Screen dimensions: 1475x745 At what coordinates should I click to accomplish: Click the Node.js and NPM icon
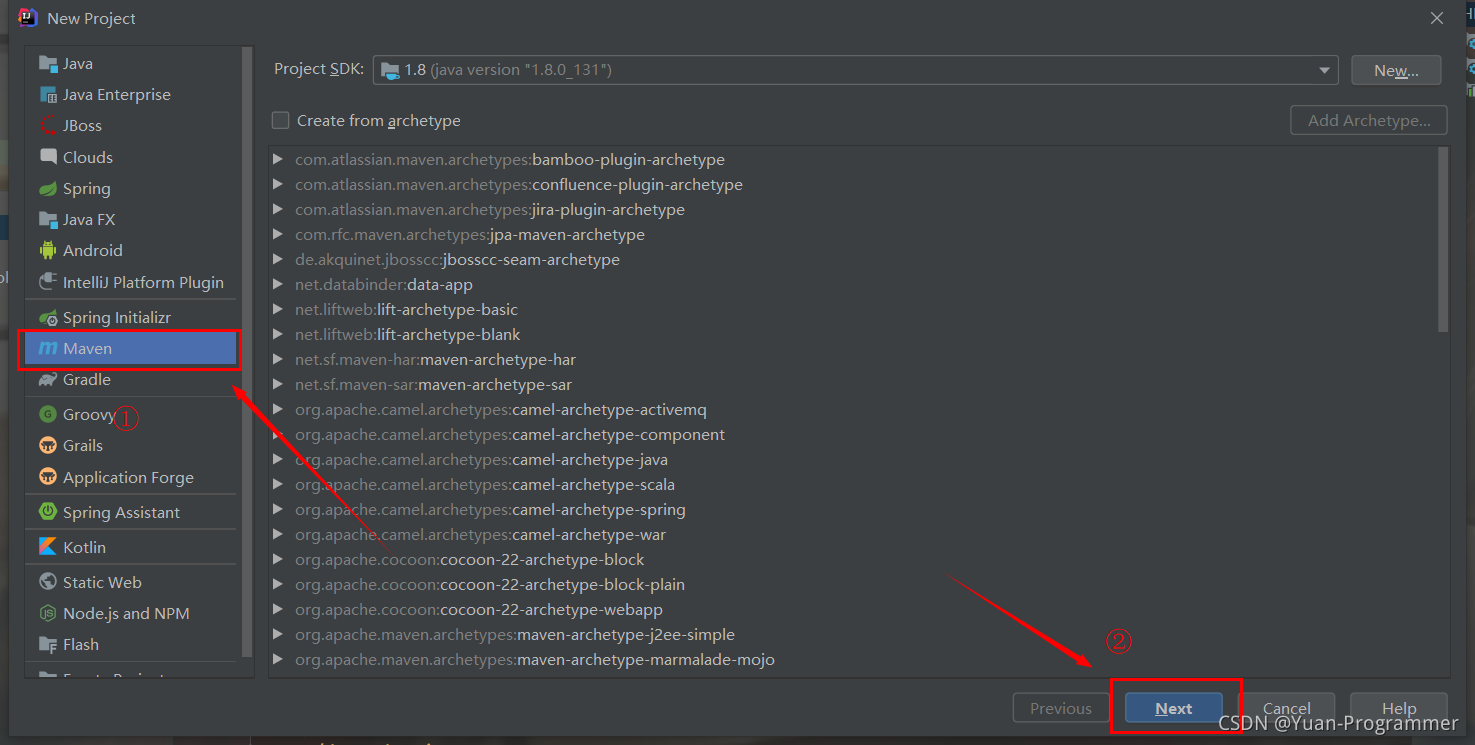(48, 614)
